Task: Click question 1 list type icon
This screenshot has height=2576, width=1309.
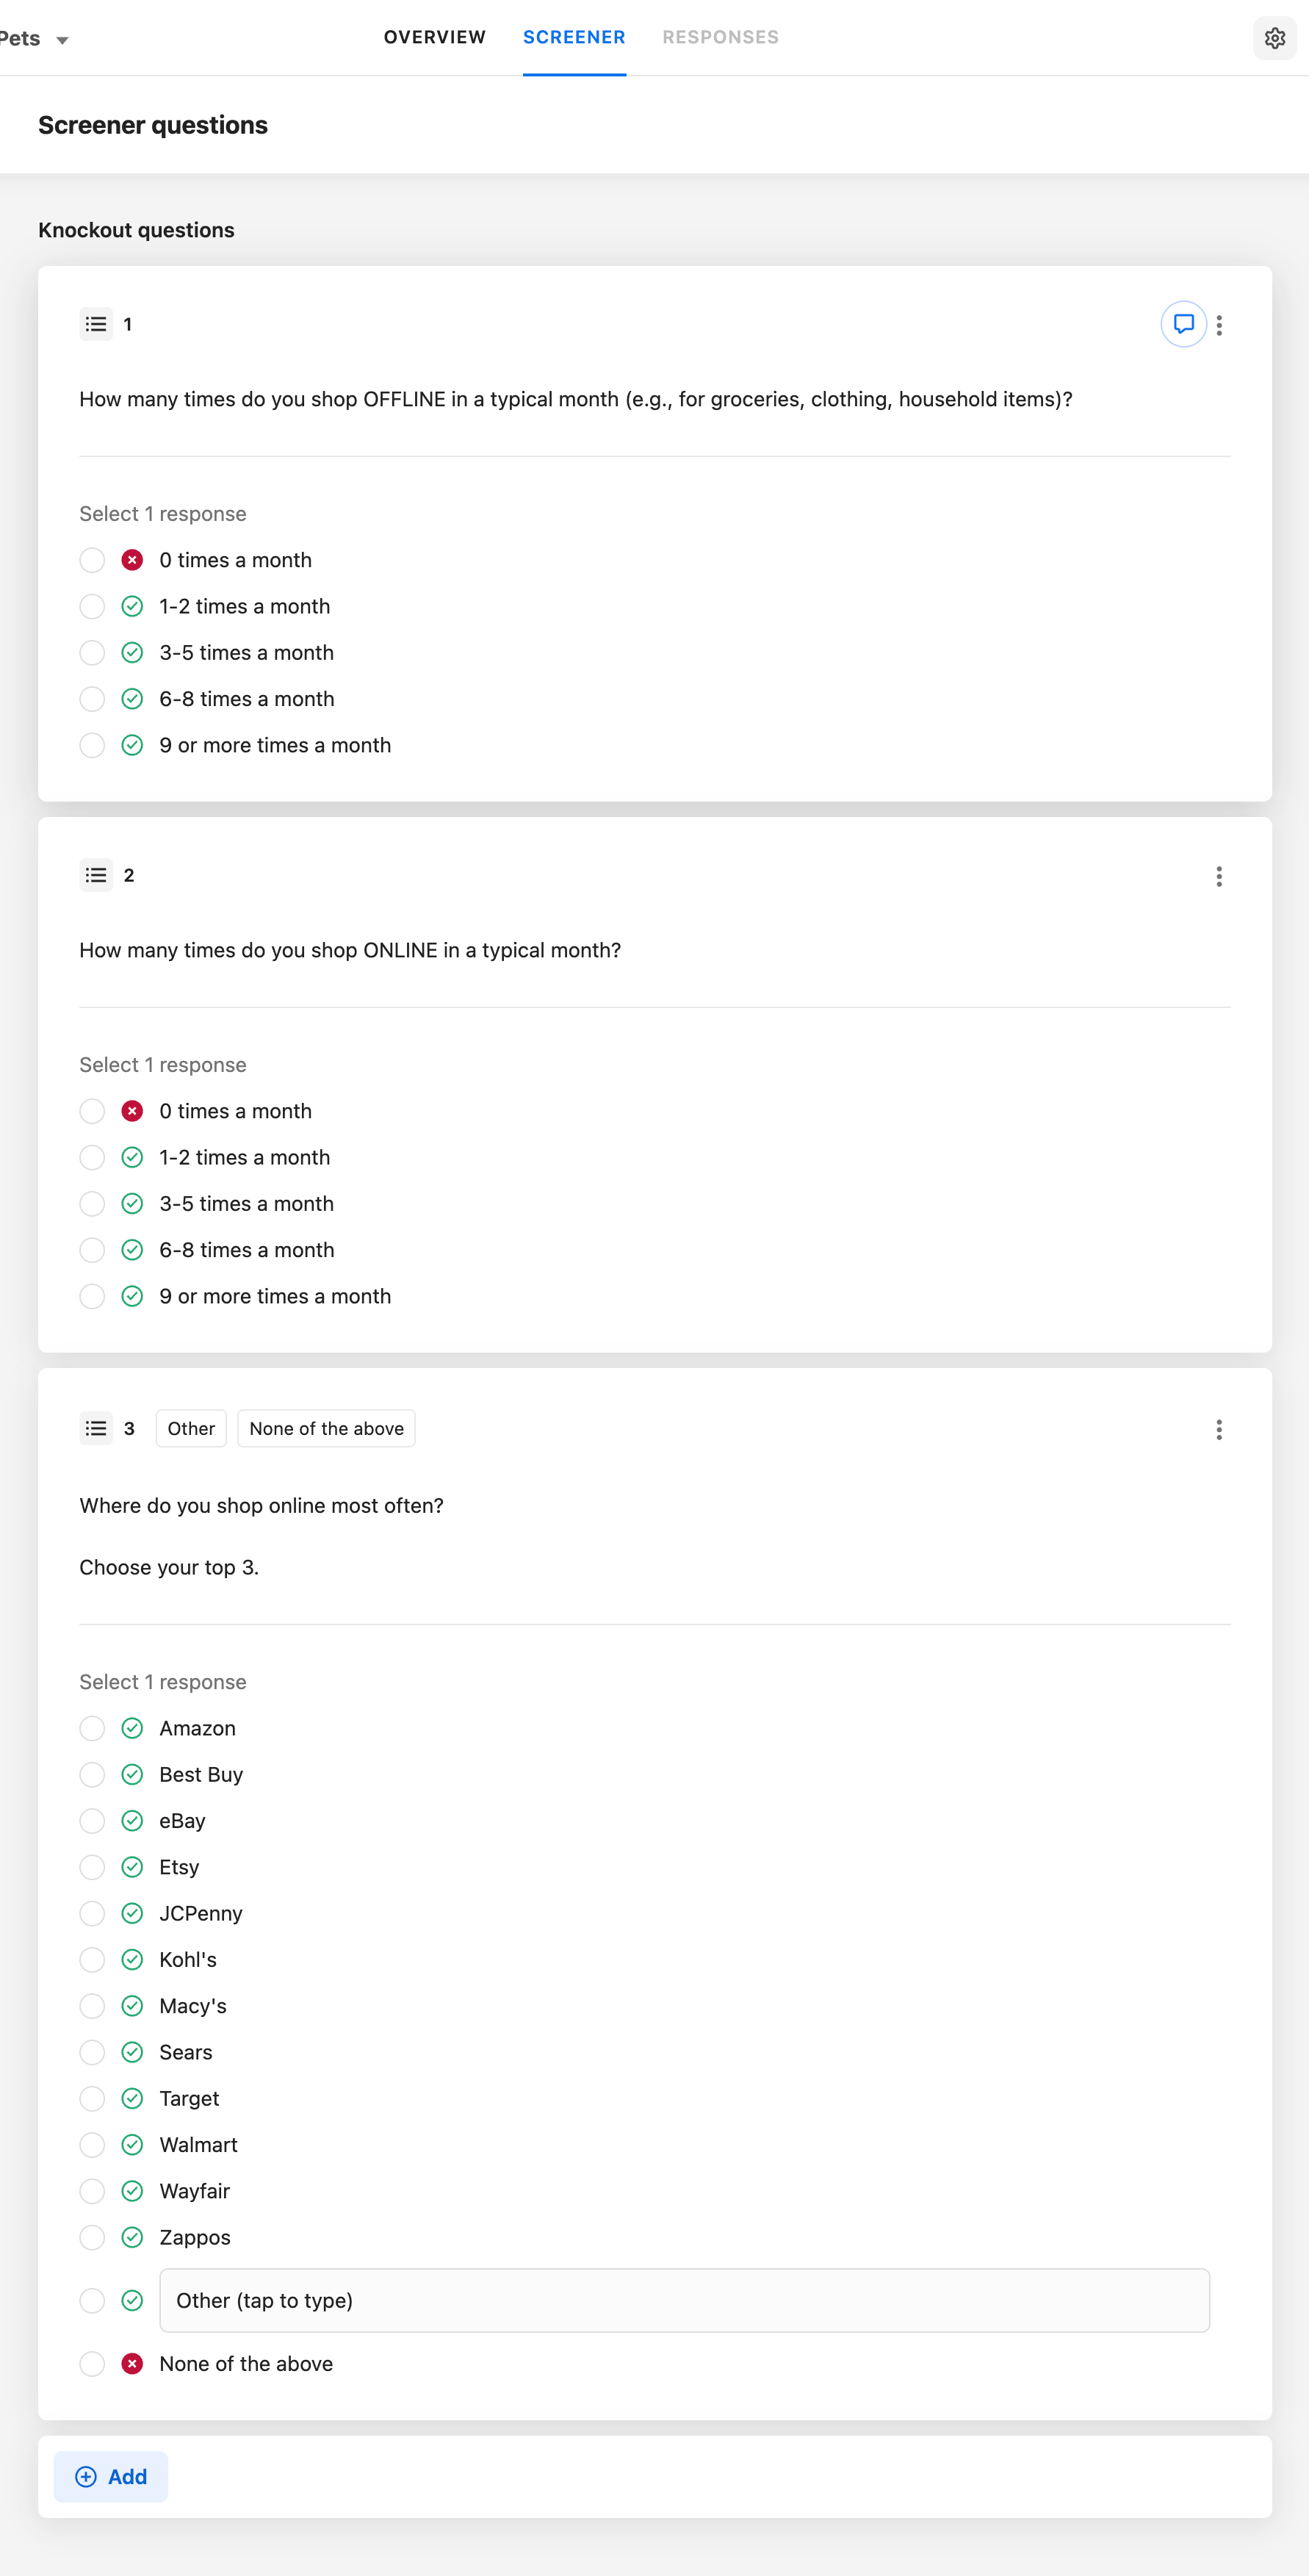Action: tap(96, 324)
